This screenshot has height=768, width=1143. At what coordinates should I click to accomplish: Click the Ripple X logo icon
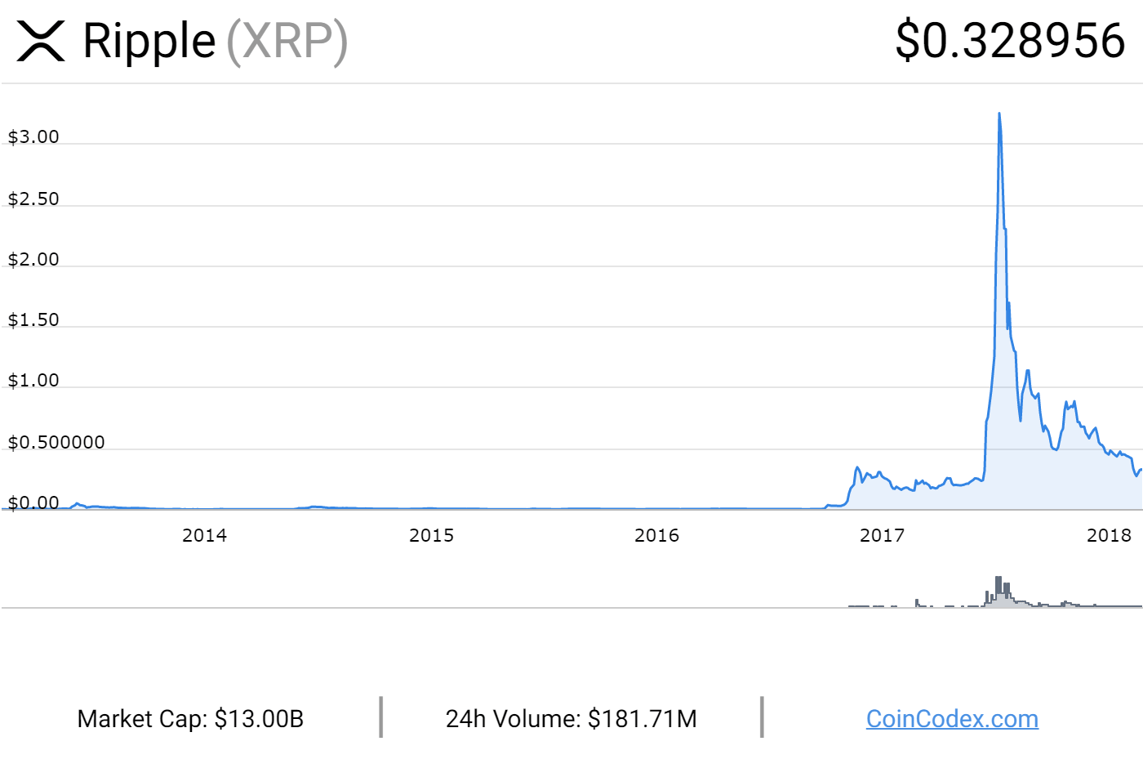[41, 41]
